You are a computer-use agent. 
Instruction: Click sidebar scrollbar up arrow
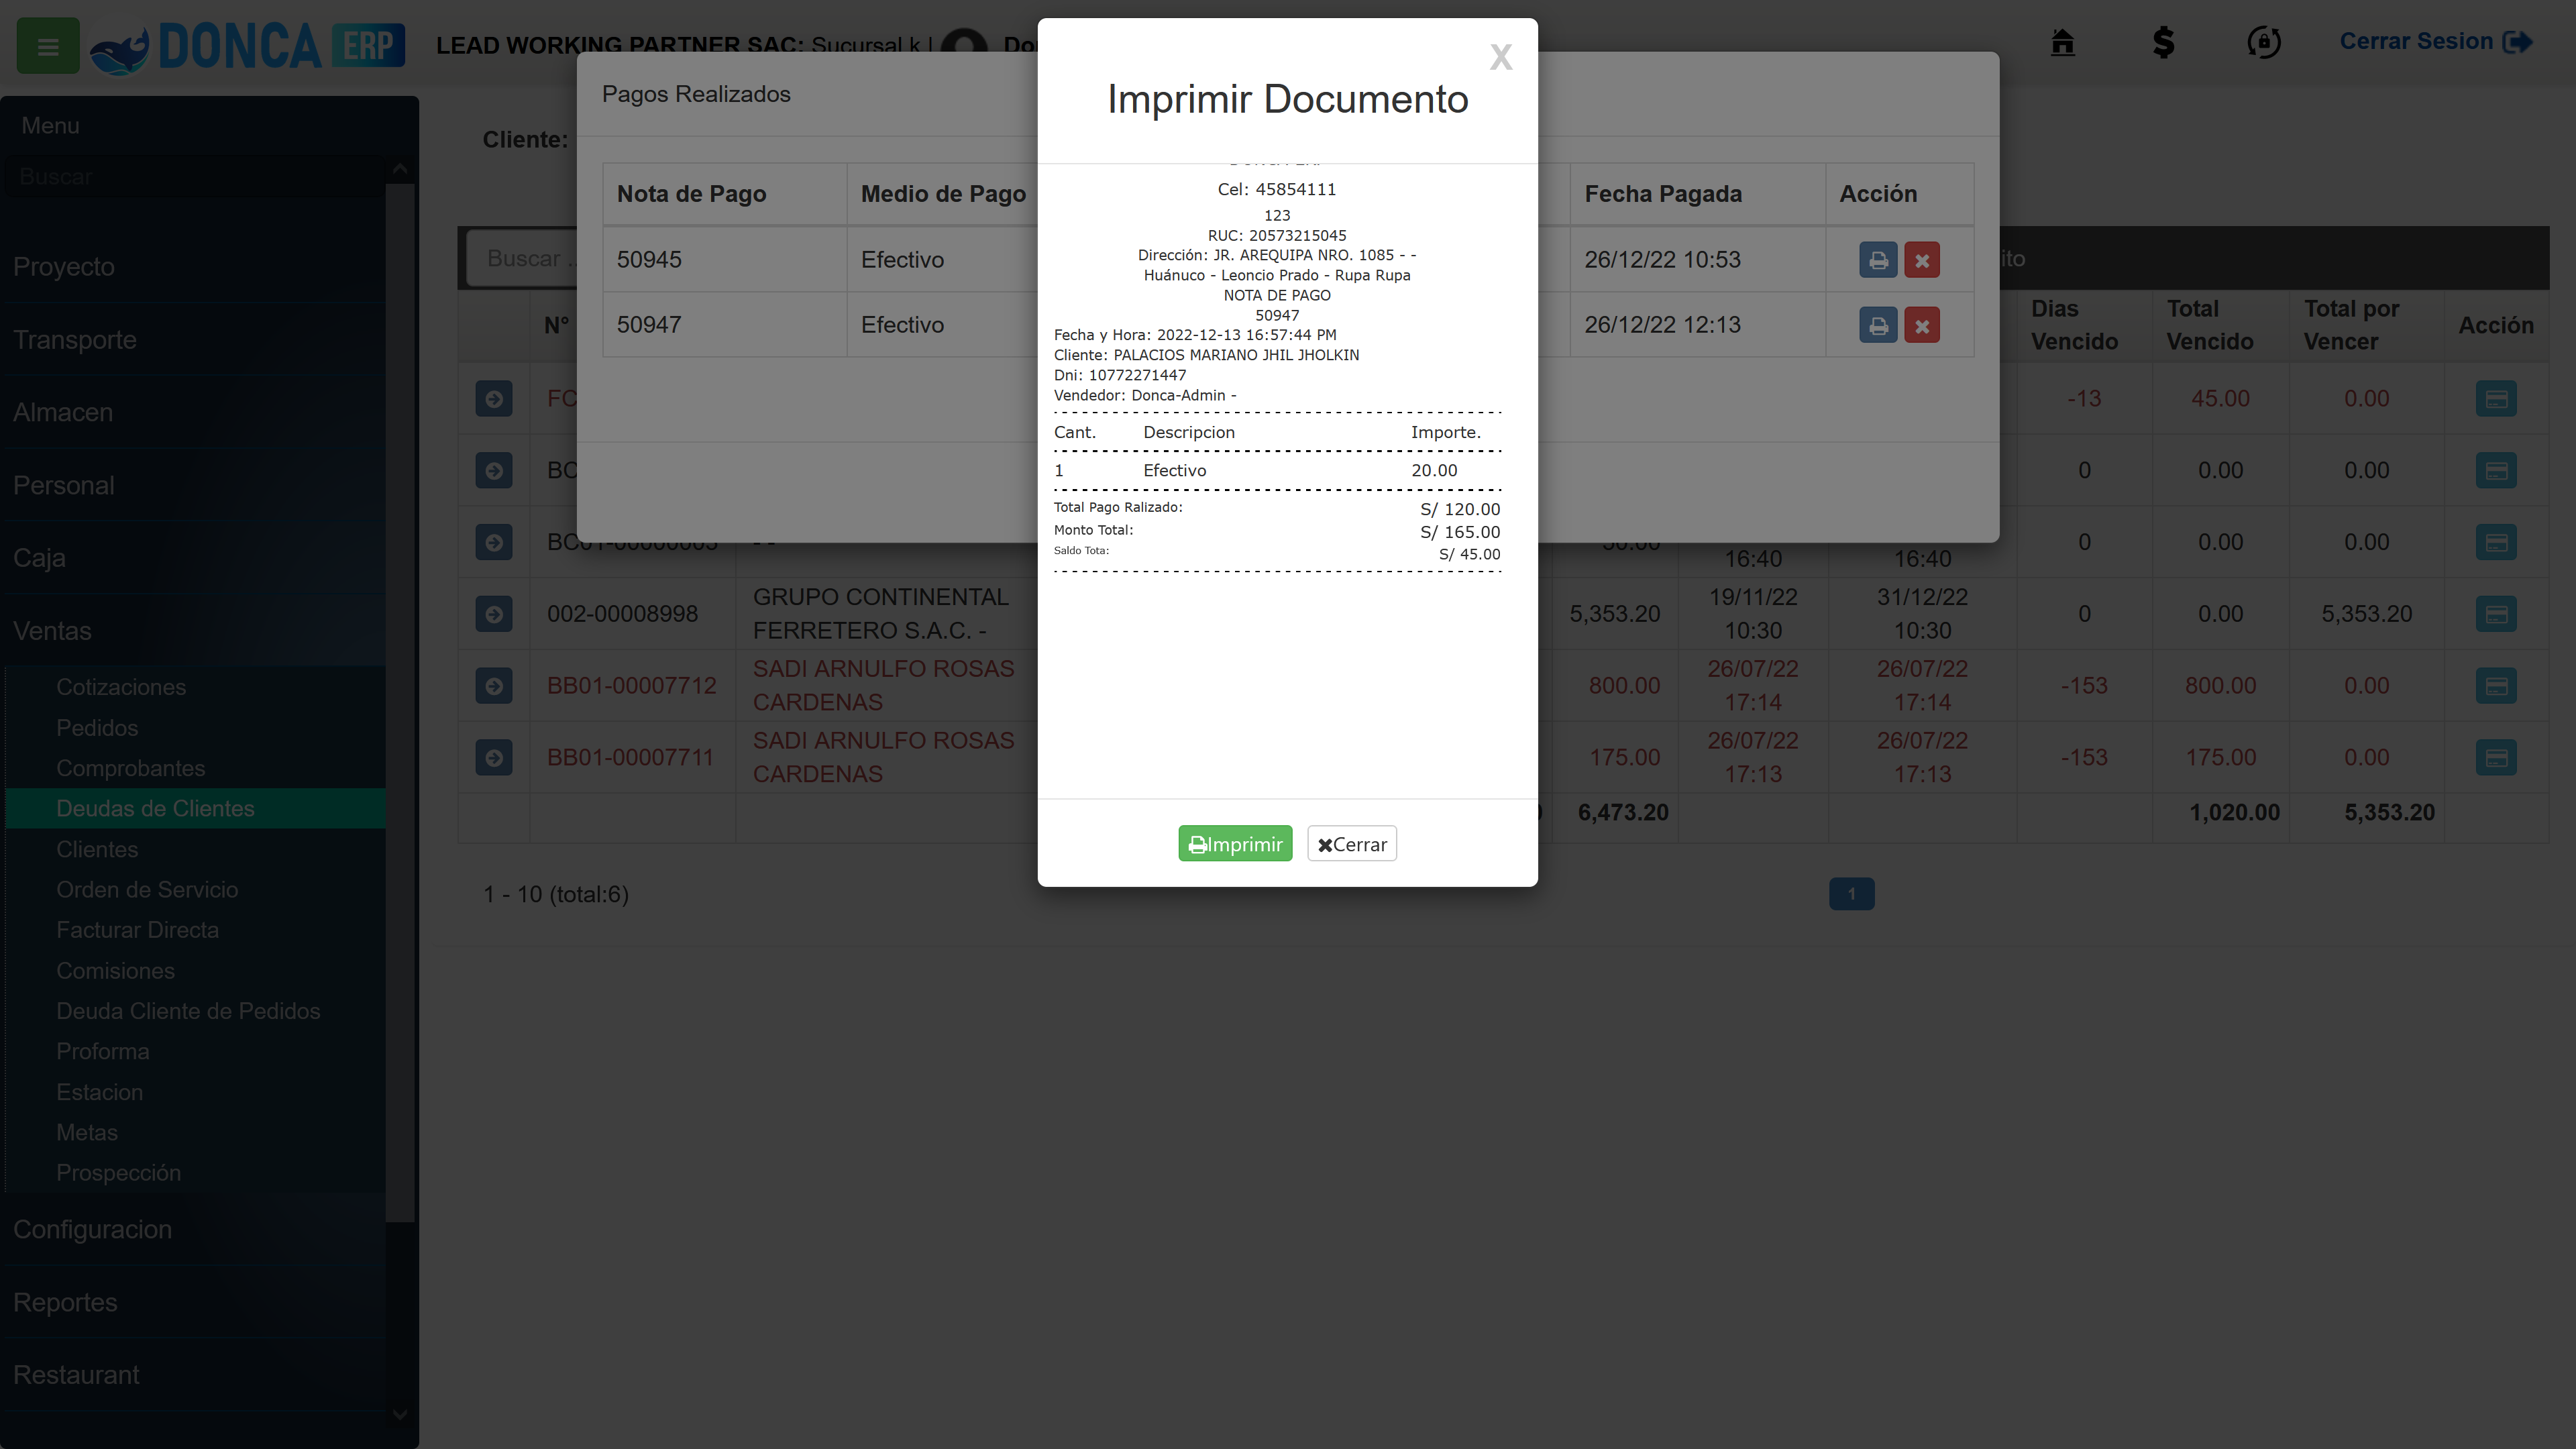pyautogui.click(x=400, y=169)
